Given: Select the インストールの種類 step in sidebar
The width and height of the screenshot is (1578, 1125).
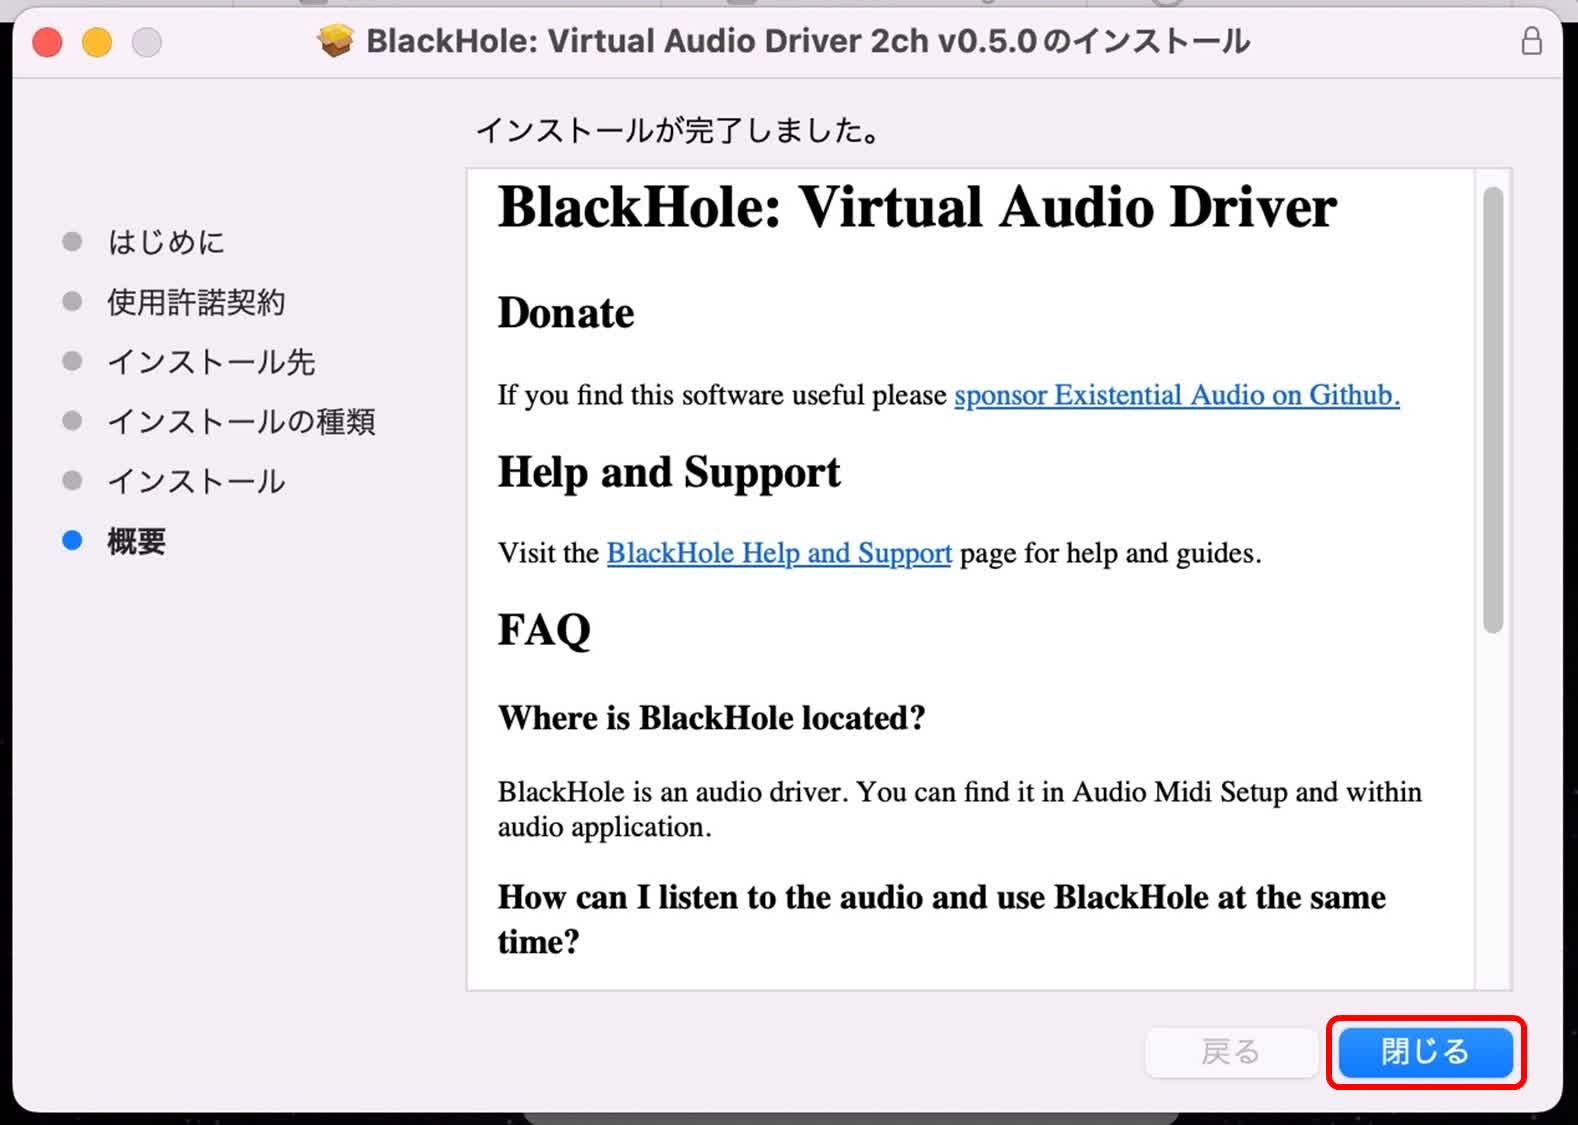Looking at the screenshot, I should [x=241, y=422].
